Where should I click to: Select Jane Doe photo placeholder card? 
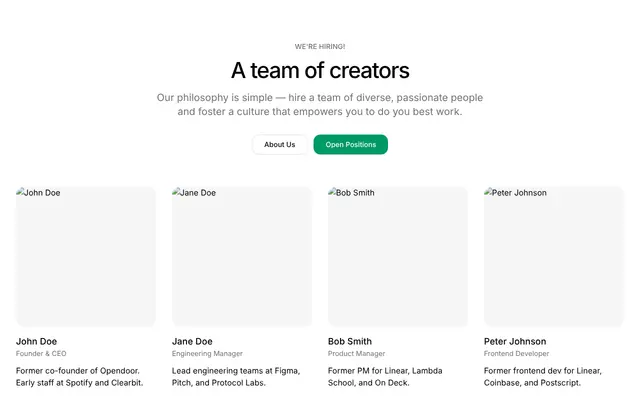[242, 257]
